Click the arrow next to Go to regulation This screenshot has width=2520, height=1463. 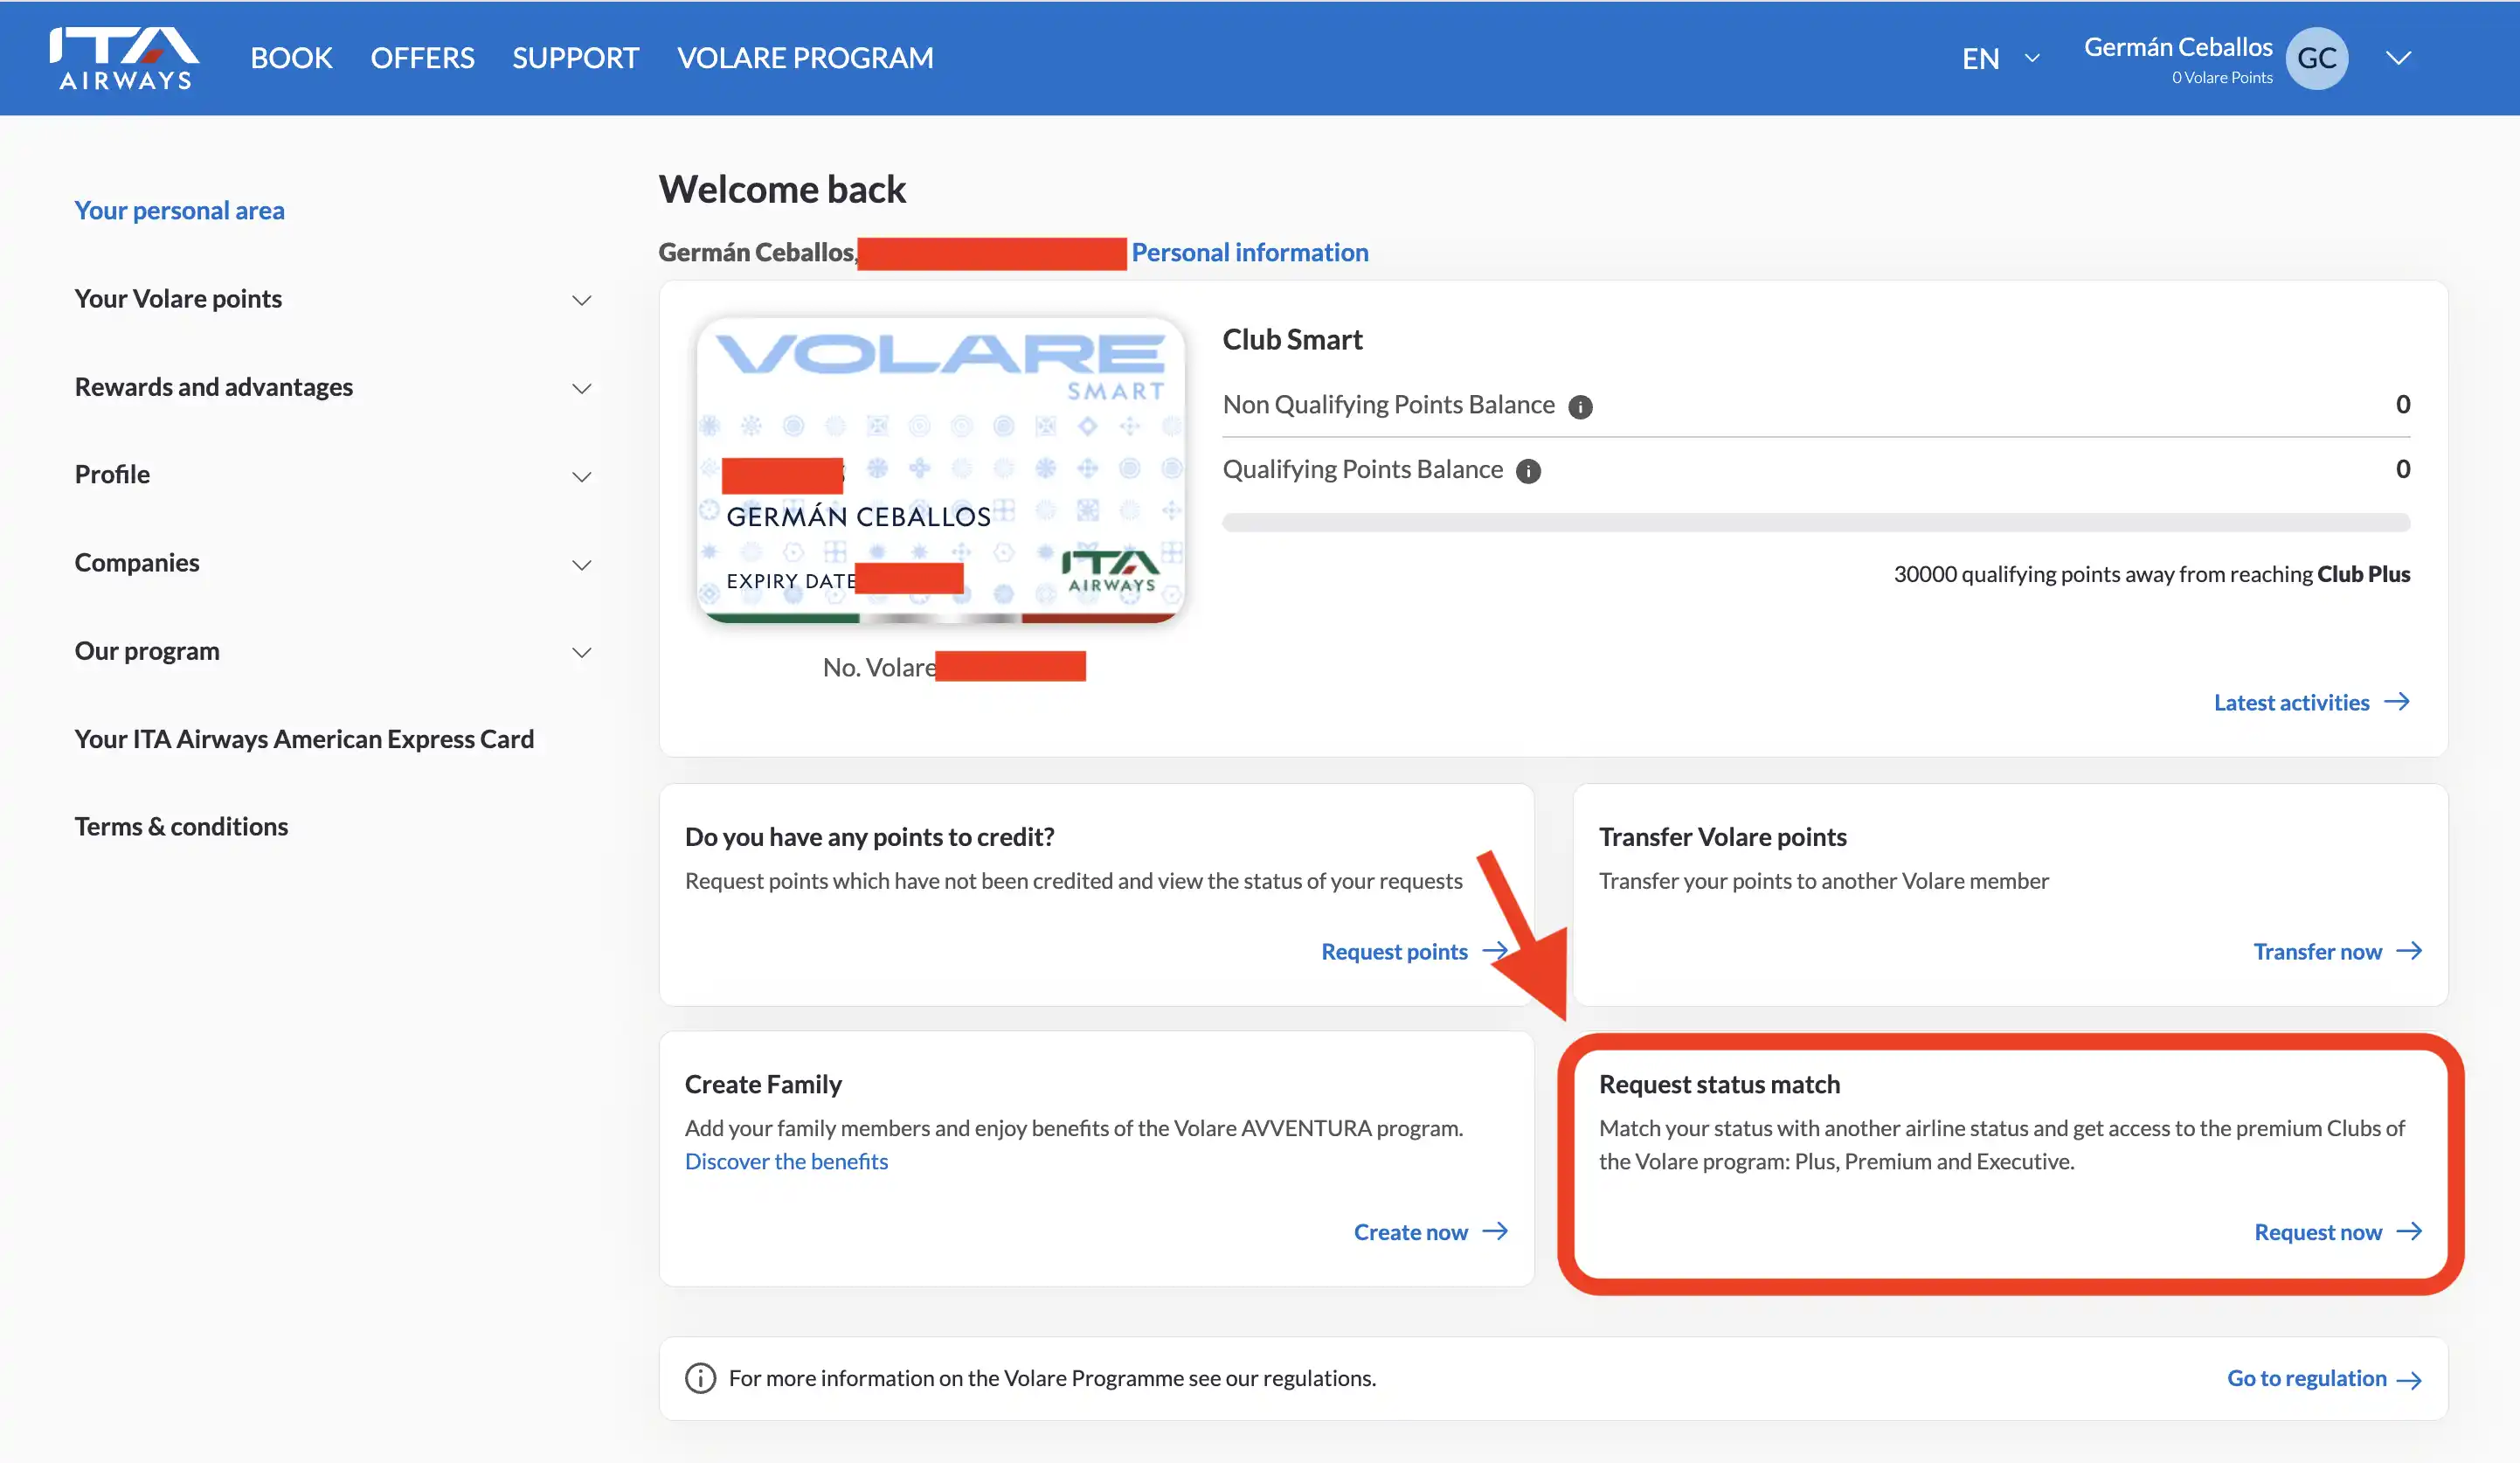tap(2409, 1380)
